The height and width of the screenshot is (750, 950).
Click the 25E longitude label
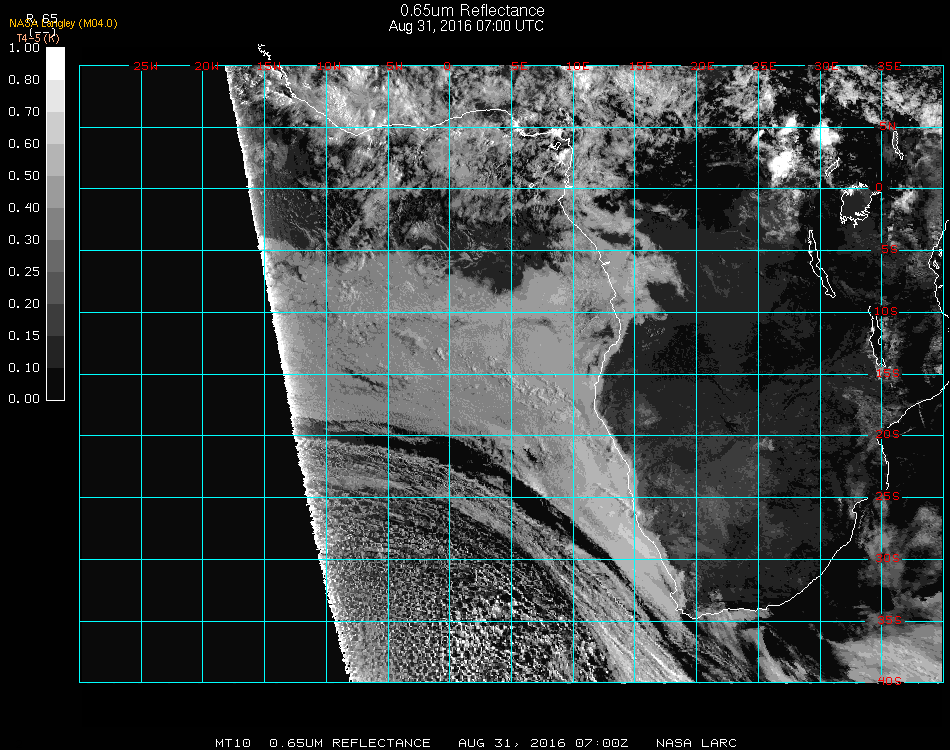765,66
